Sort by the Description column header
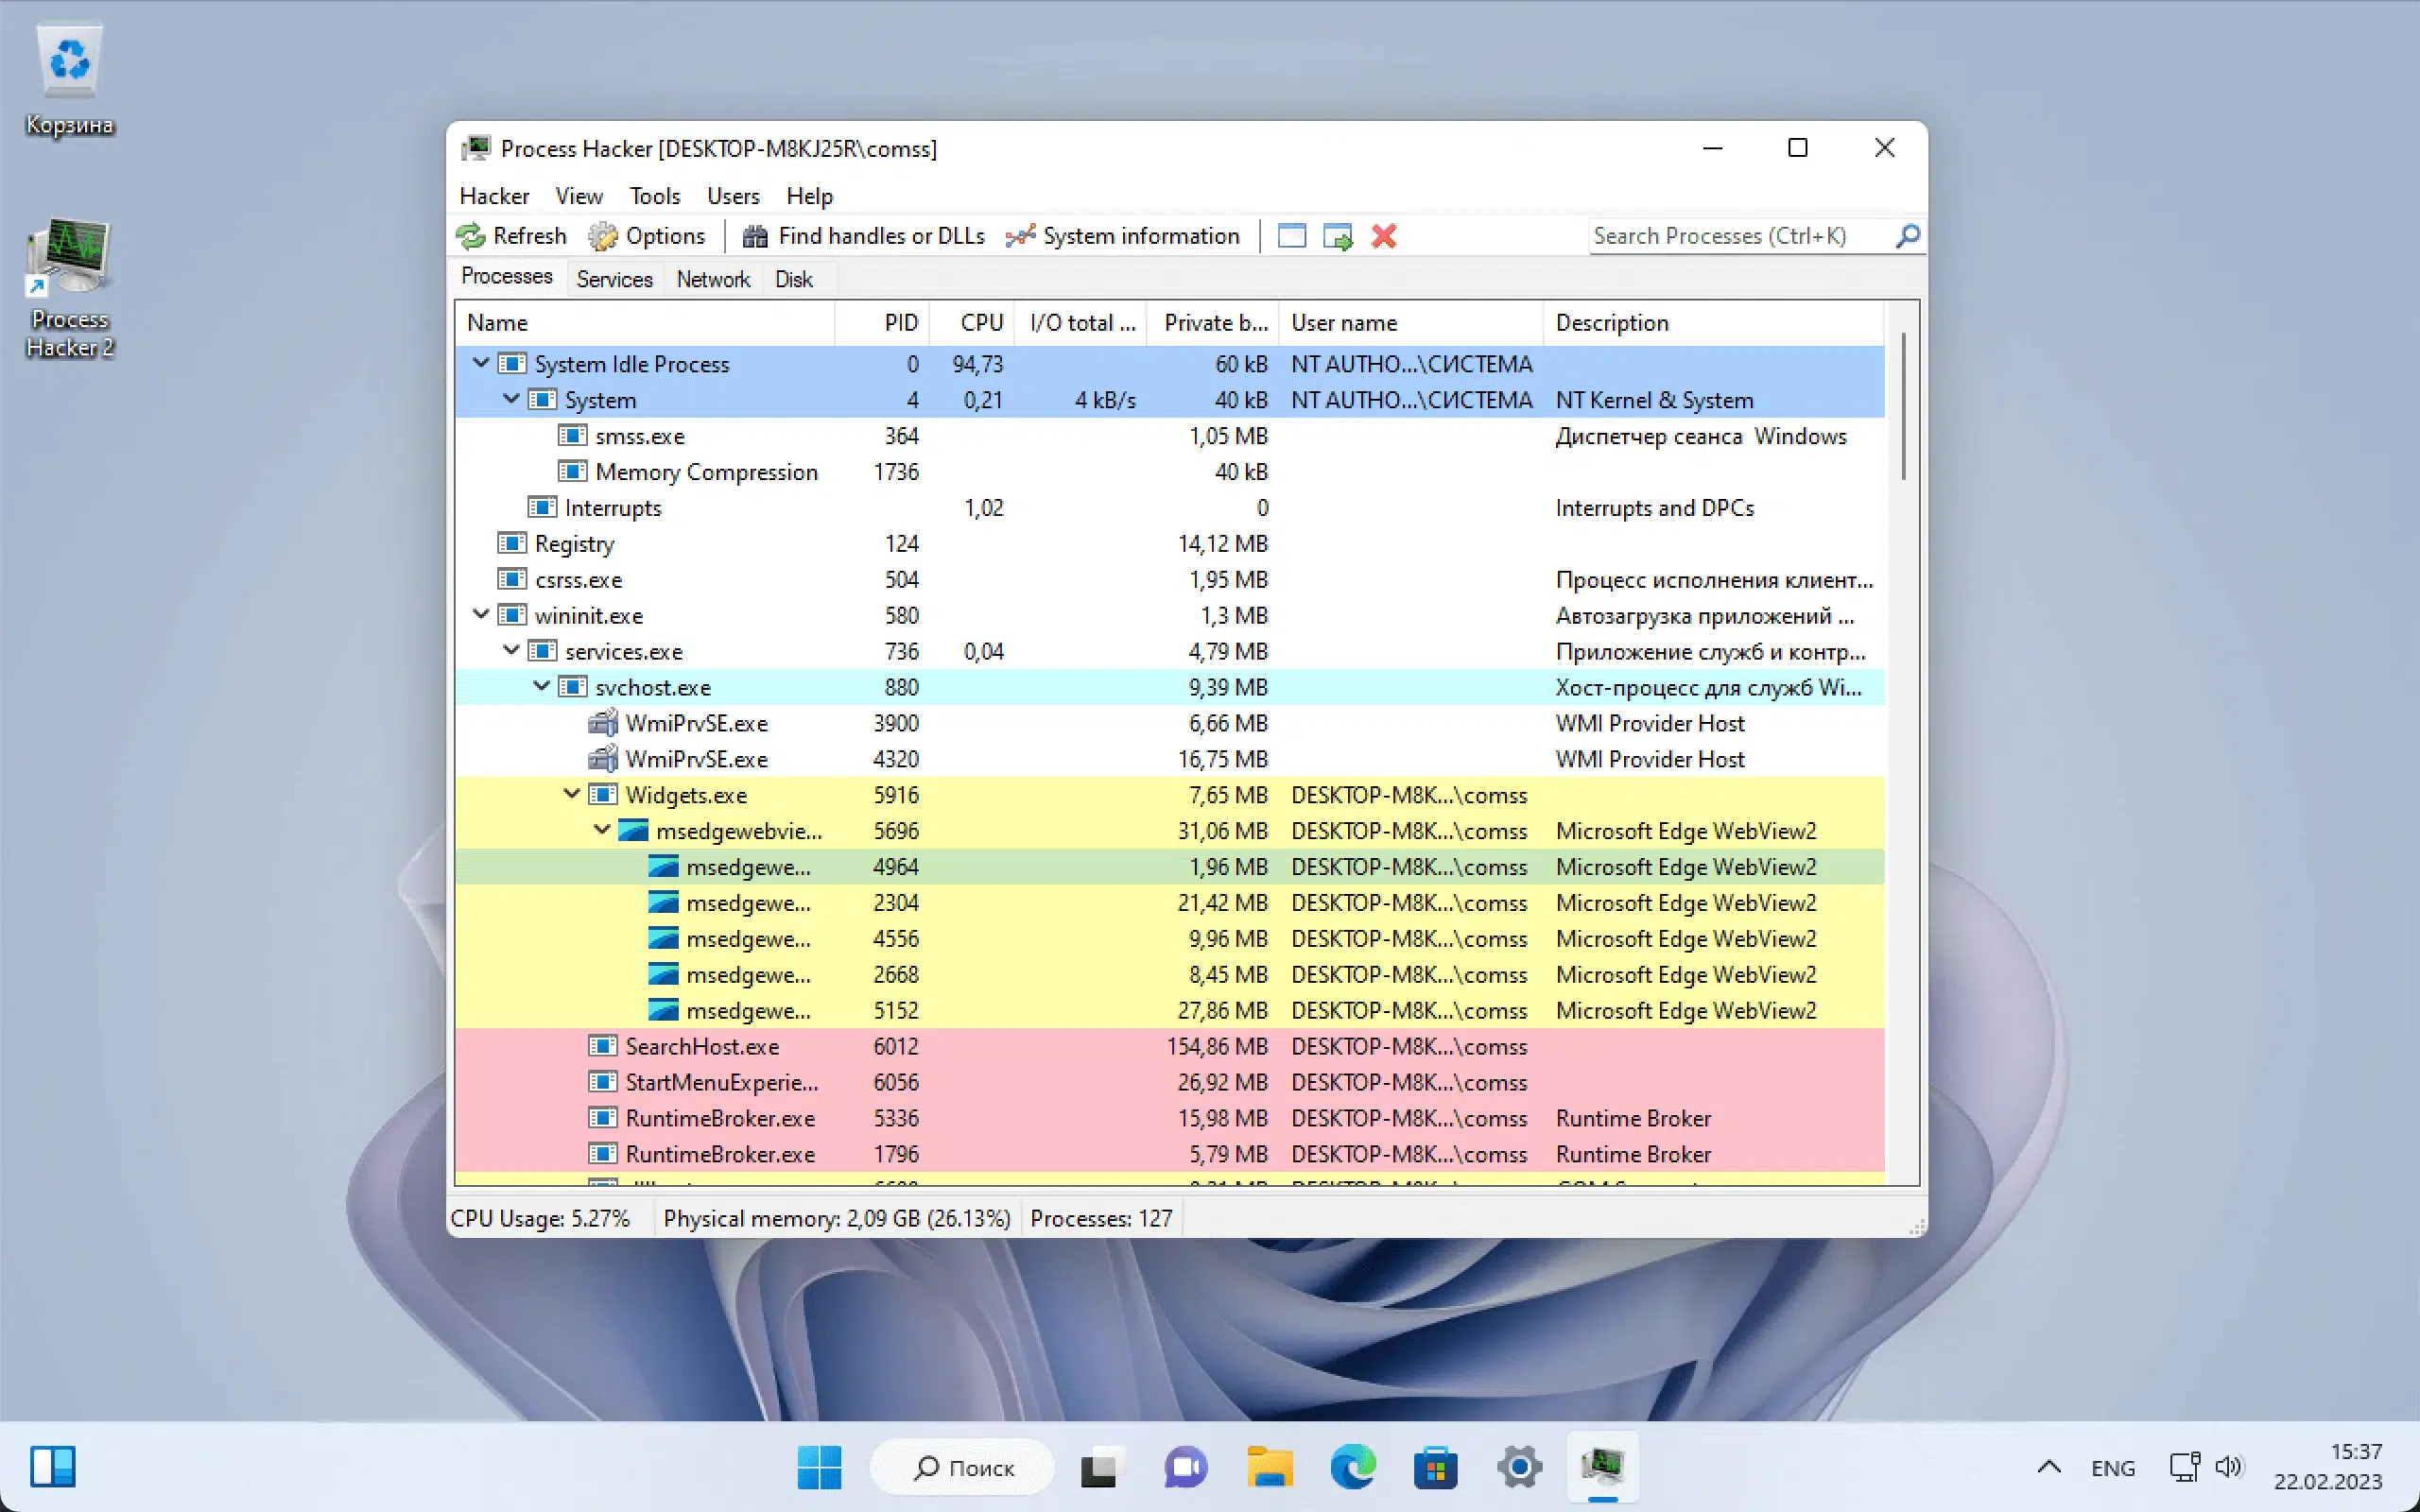 coord(1714,323)
